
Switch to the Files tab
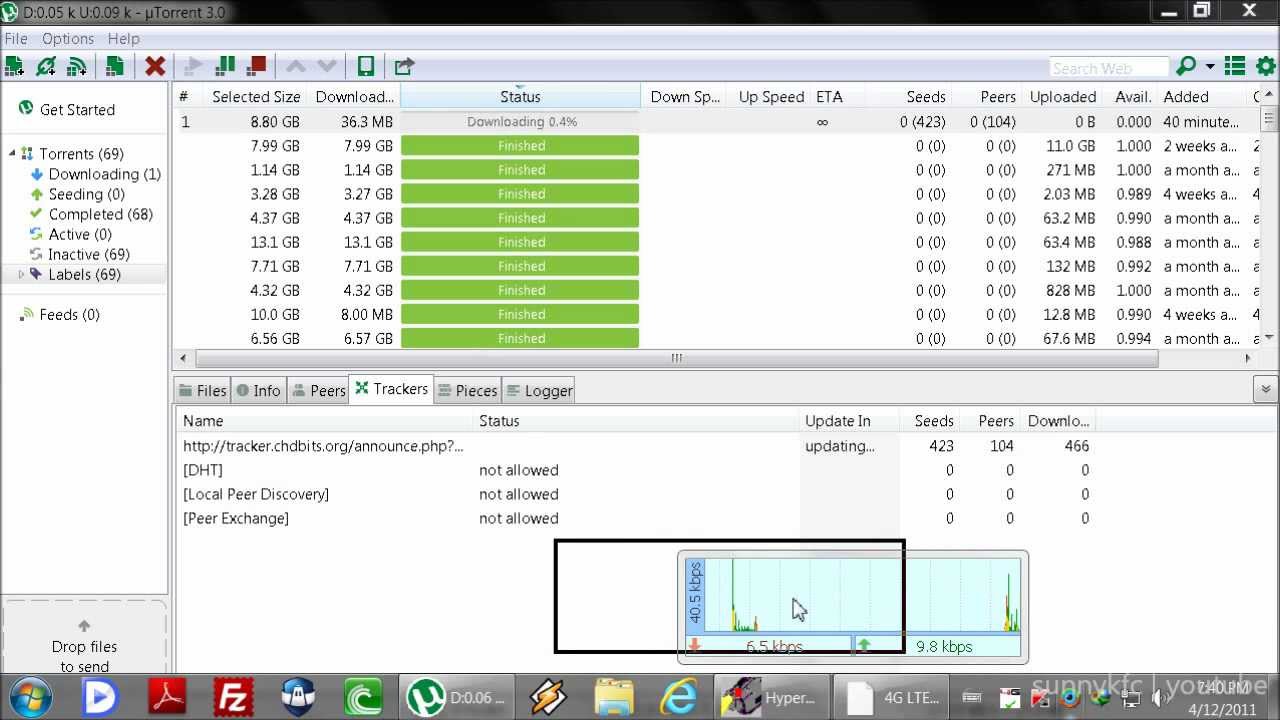pyautogui.click(x=202, y=390)
